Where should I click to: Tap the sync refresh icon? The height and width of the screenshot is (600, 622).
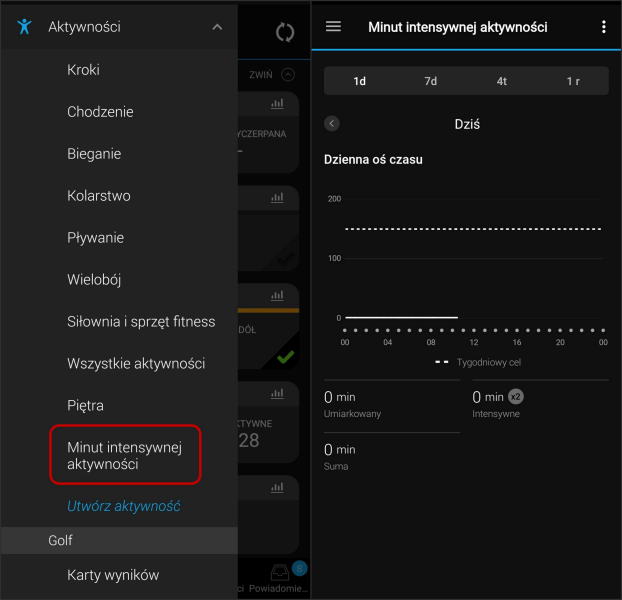pyautogui.click(x=285, y=32)
